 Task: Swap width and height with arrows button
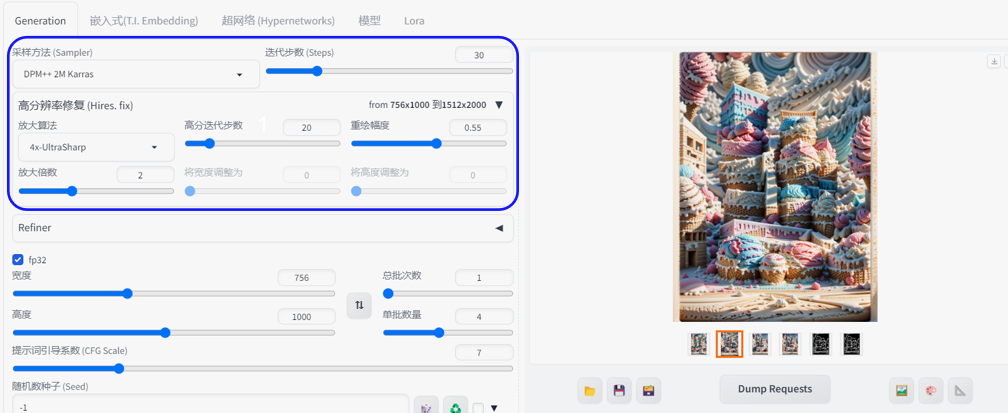(359, 305)
